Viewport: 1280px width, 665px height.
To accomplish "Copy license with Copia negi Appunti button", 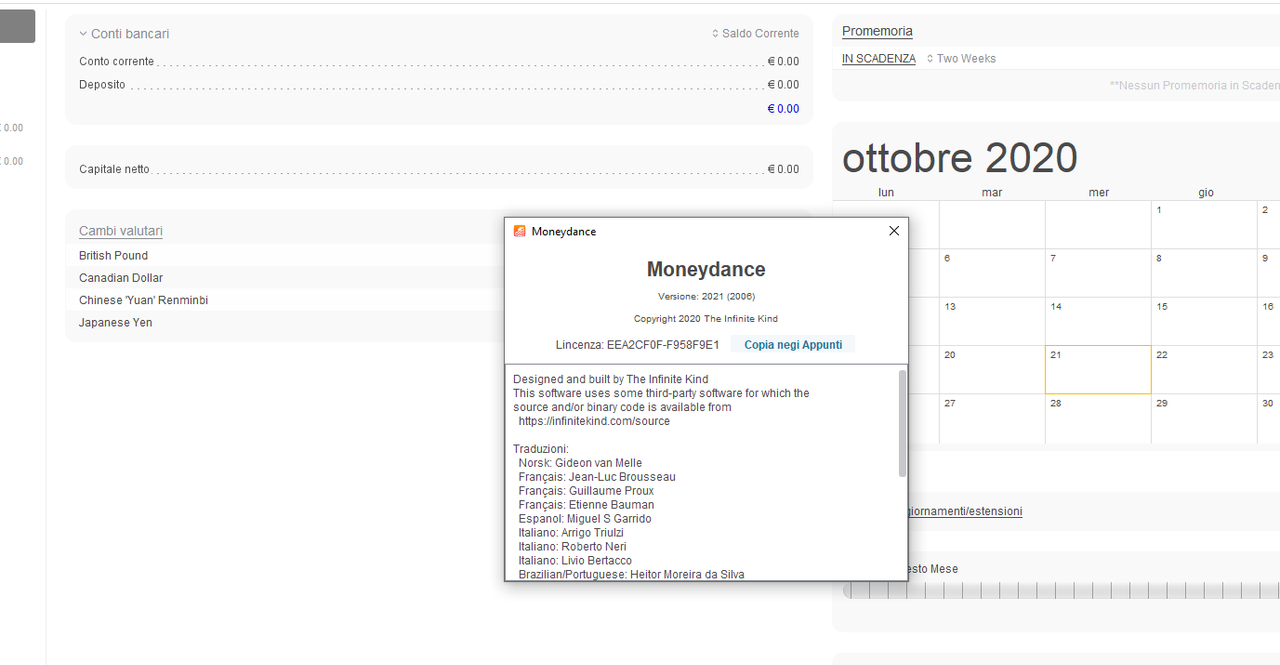I will click(x=793, y=345).
